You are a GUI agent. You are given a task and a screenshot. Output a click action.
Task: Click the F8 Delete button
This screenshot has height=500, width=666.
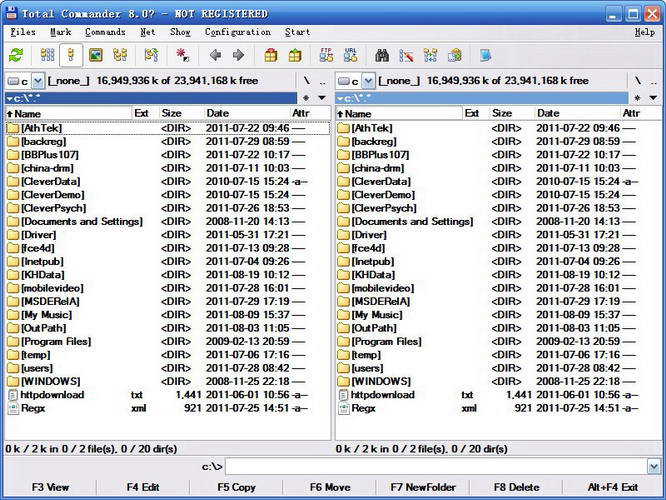coord(516,487)
